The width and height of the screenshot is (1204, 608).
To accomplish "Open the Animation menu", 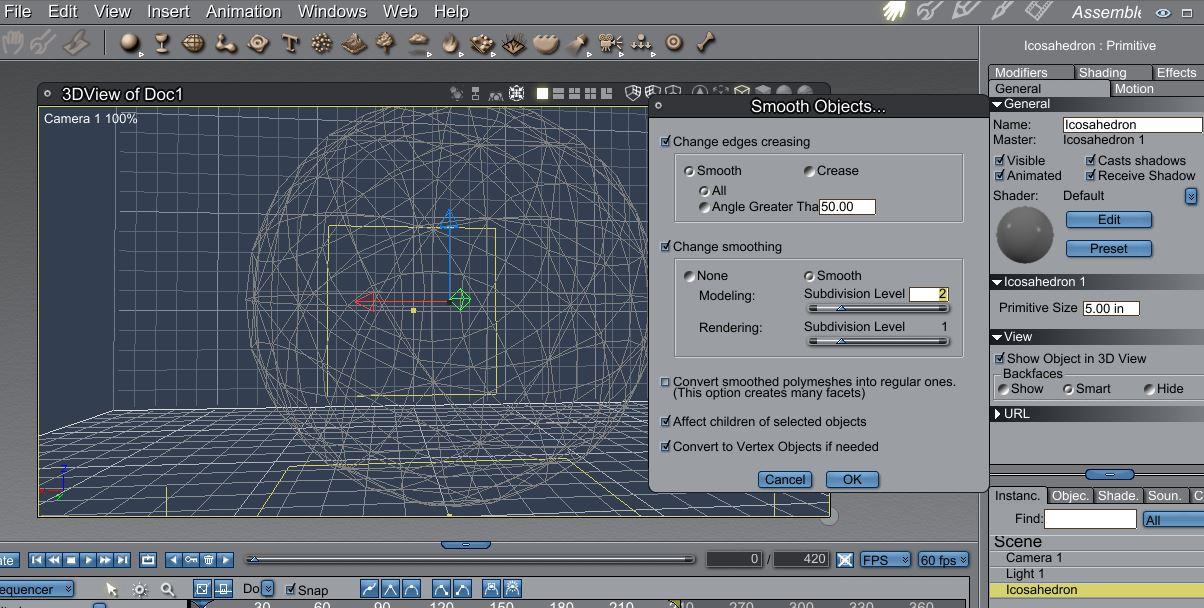I will [243, 12].
